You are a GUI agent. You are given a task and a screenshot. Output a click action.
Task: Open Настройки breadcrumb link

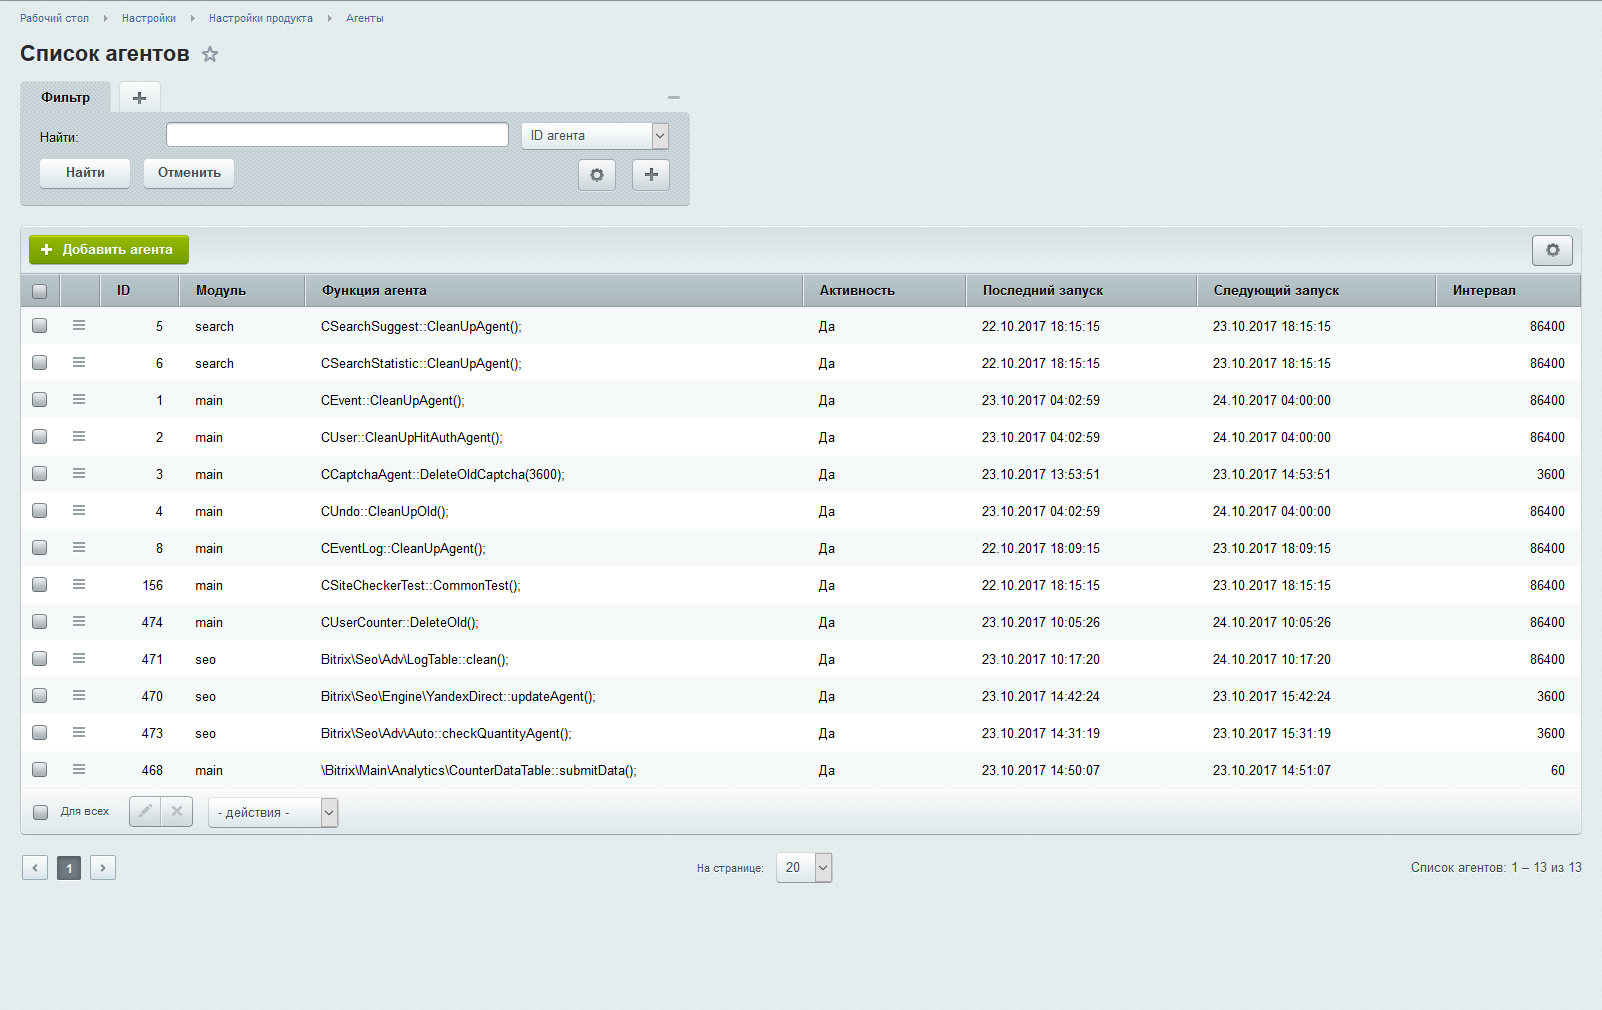click(x=149, y=18)
